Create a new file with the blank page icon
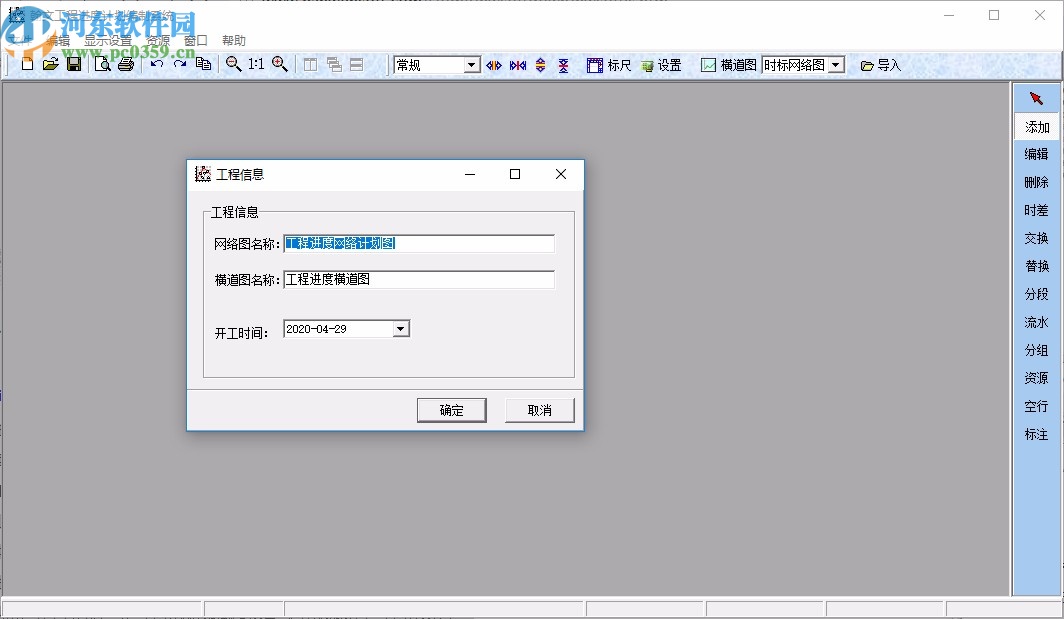Screen dimensions: 1064x619 27,64
